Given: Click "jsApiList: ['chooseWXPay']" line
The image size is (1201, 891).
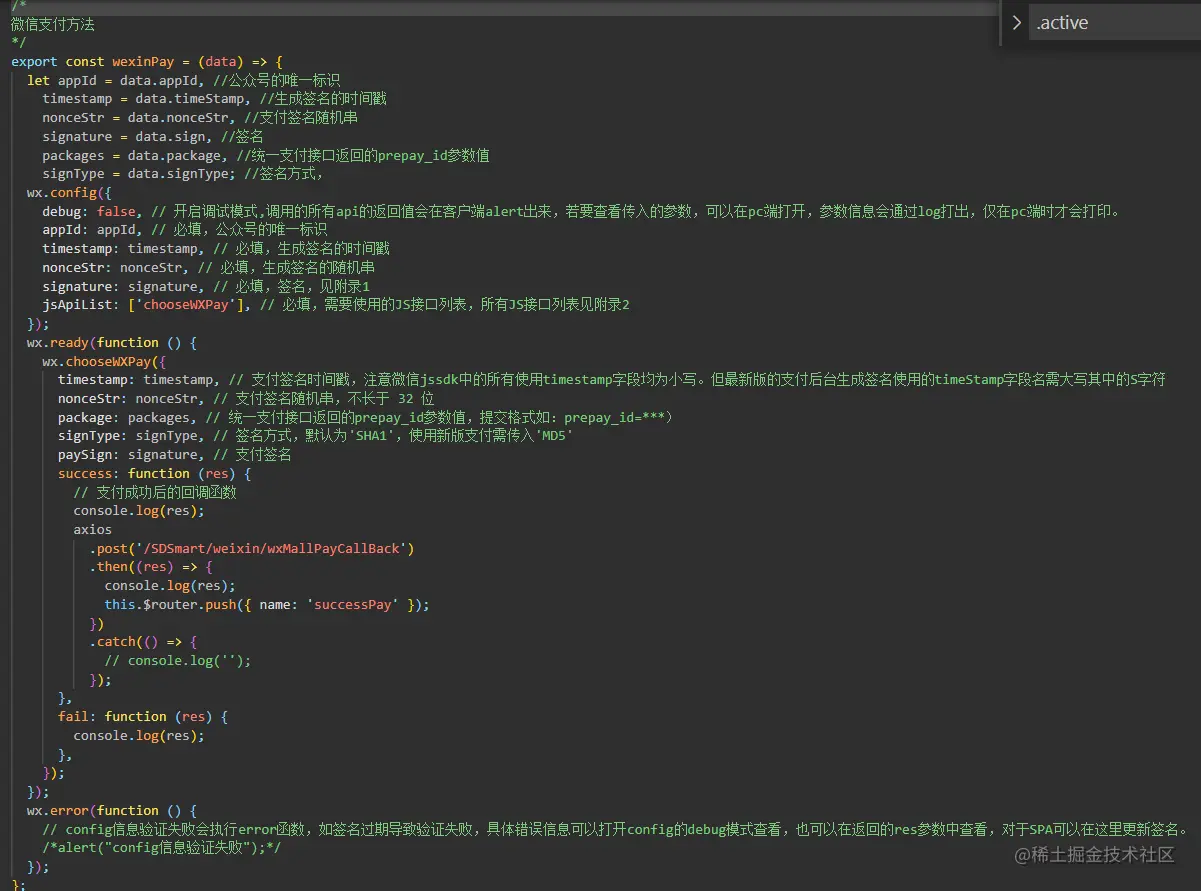Looking at the screenshot, I should (x=146, y=305).
